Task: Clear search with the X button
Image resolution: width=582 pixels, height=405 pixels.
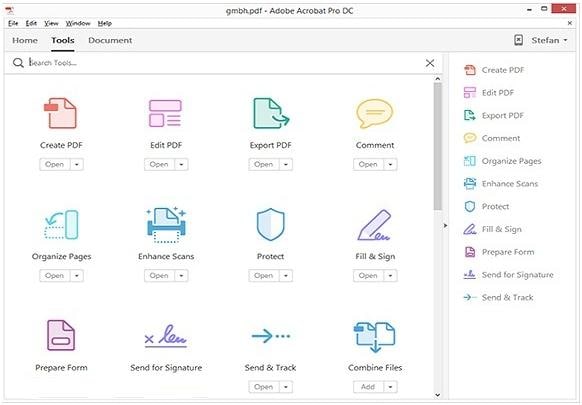Action: click(430, 63)
